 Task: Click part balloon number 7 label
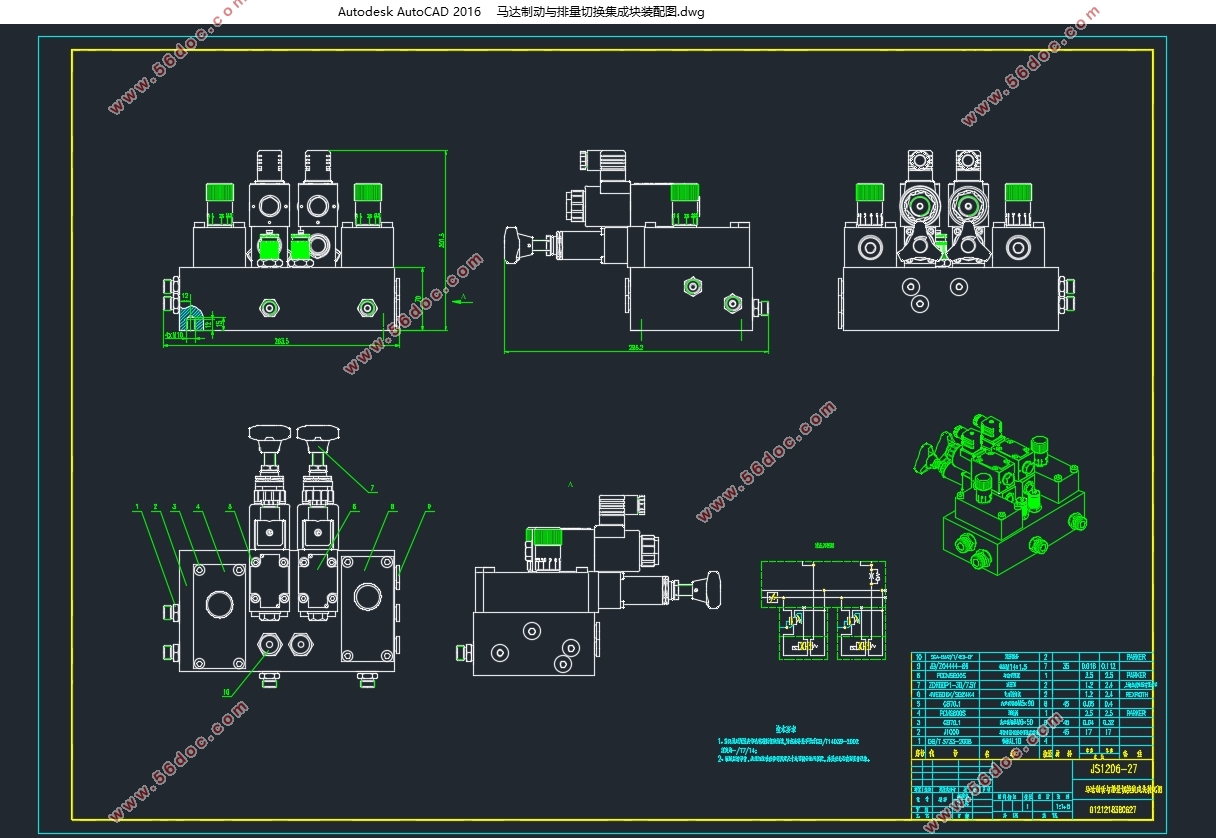click(x=373, y=489)
